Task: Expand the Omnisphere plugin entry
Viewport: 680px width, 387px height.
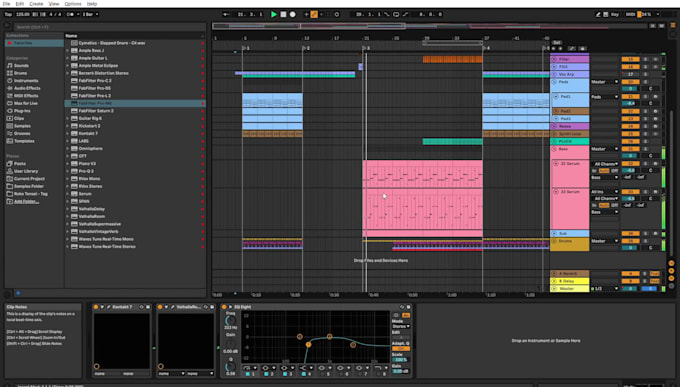Action: [68, 148]
